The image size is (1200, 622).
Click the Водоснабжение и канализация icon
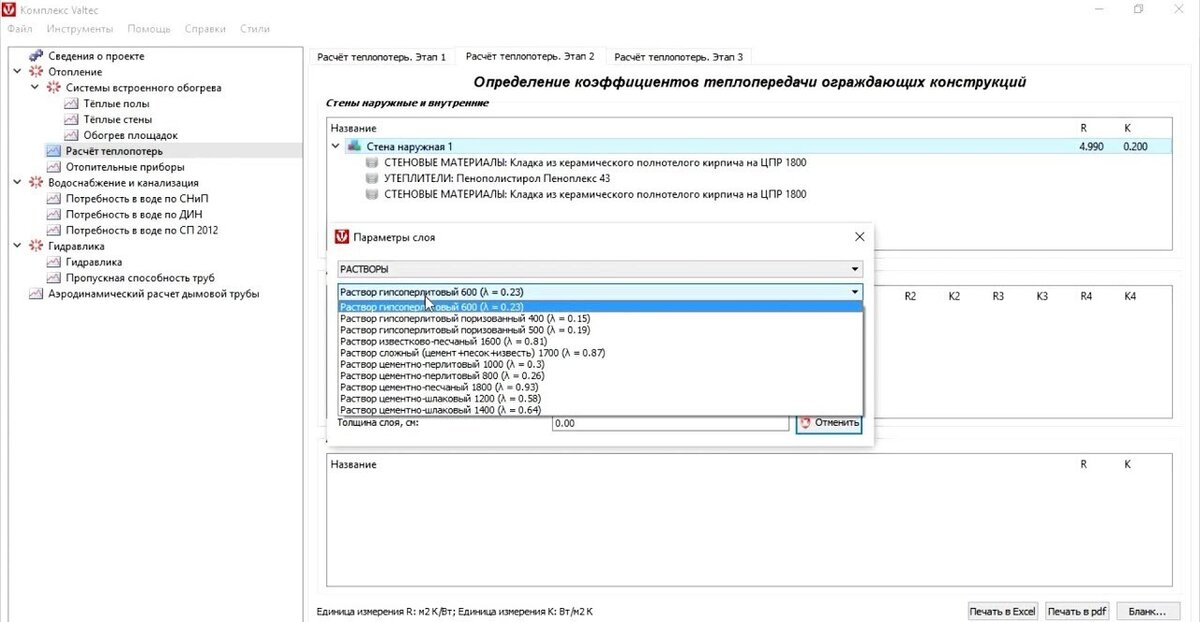pos(36,183)
